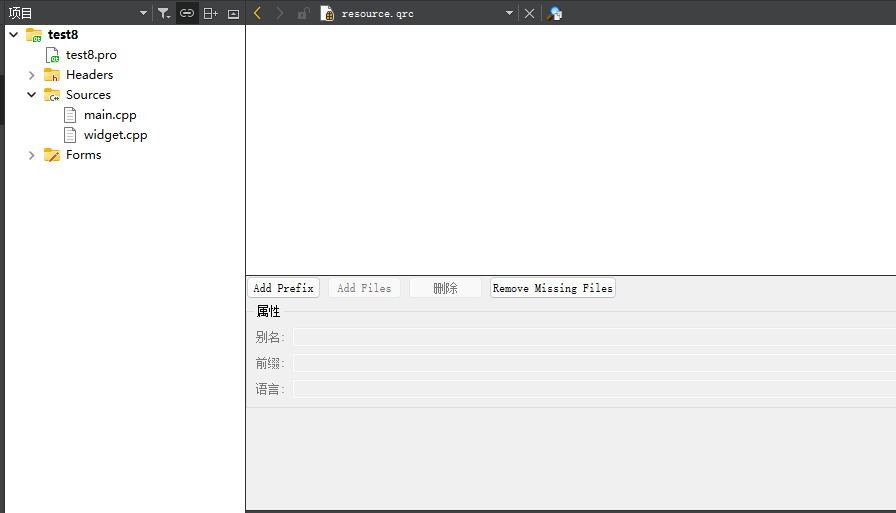Select test8.pro file

tap(91, 55)
